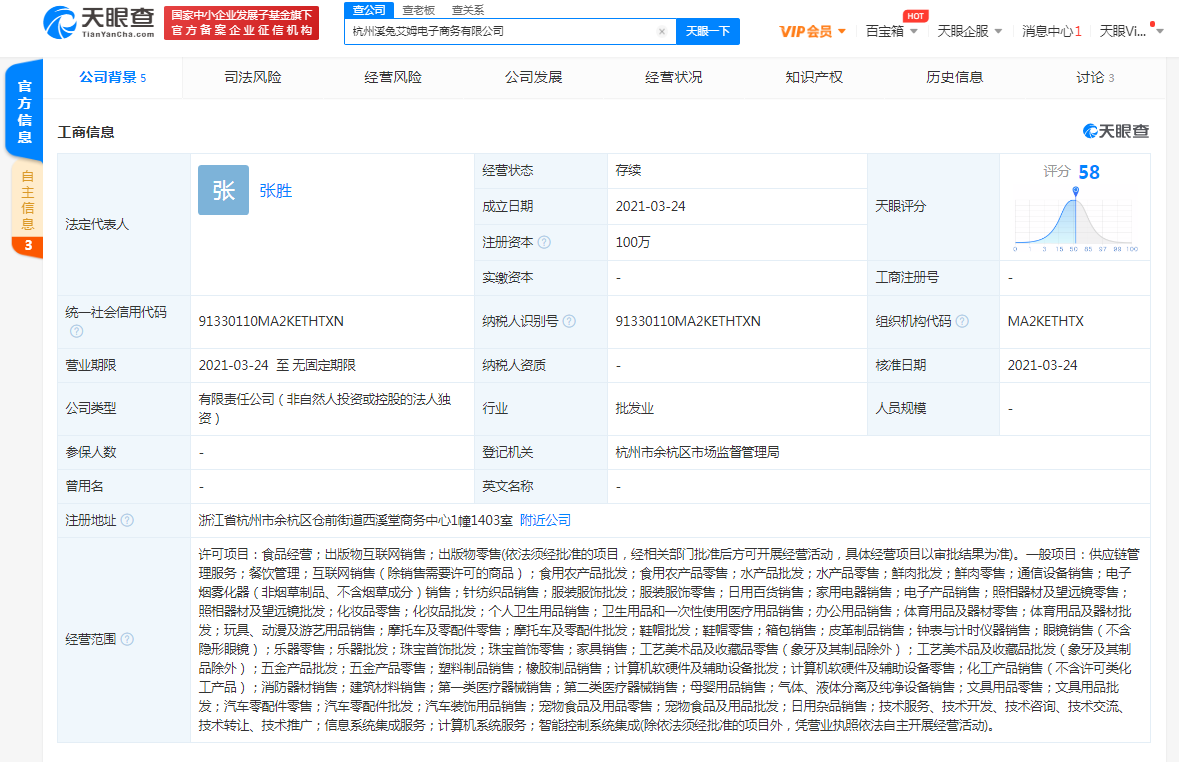Open the 附近公司 link

tap(545, 520)
